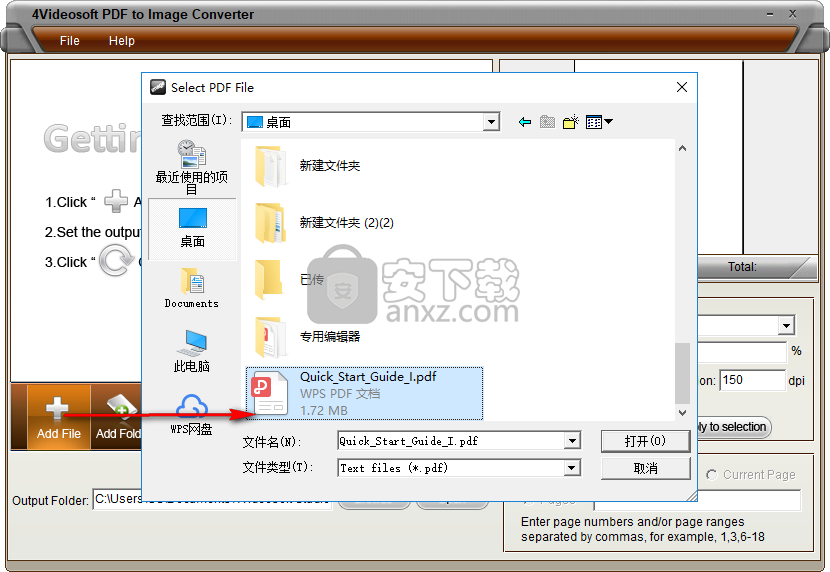Open Documents in places sidebar
The image size is (830, 572).
(x=192, y=289)
